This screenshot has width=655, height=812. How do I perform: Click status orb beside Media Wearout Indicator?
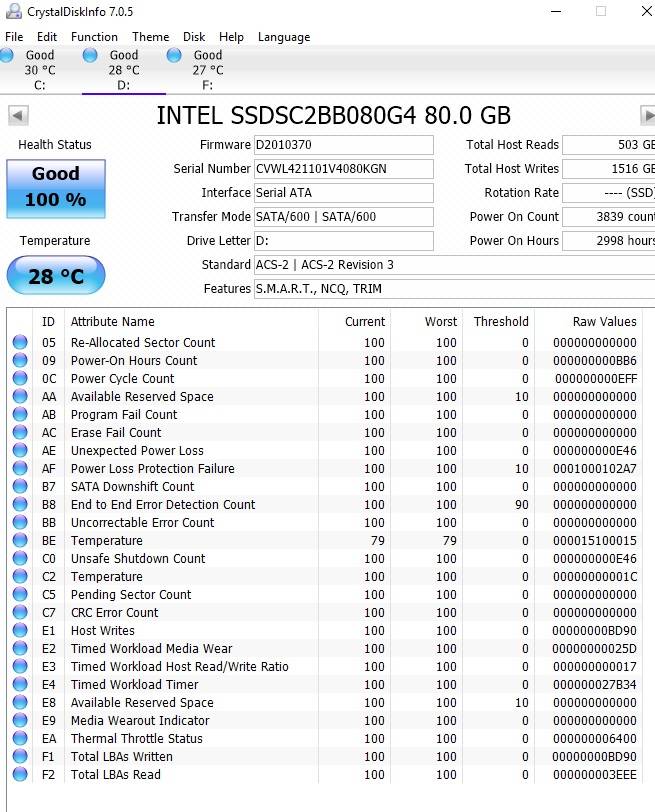20,721
